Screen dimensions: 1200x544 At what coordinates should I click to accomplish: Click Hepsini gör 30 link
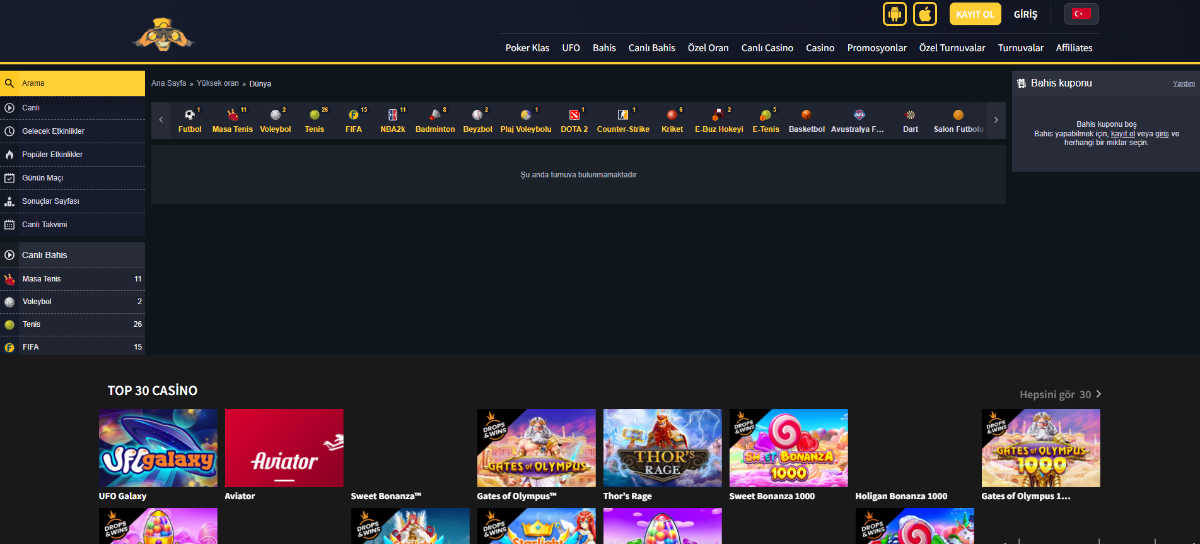click(1061, 394)
